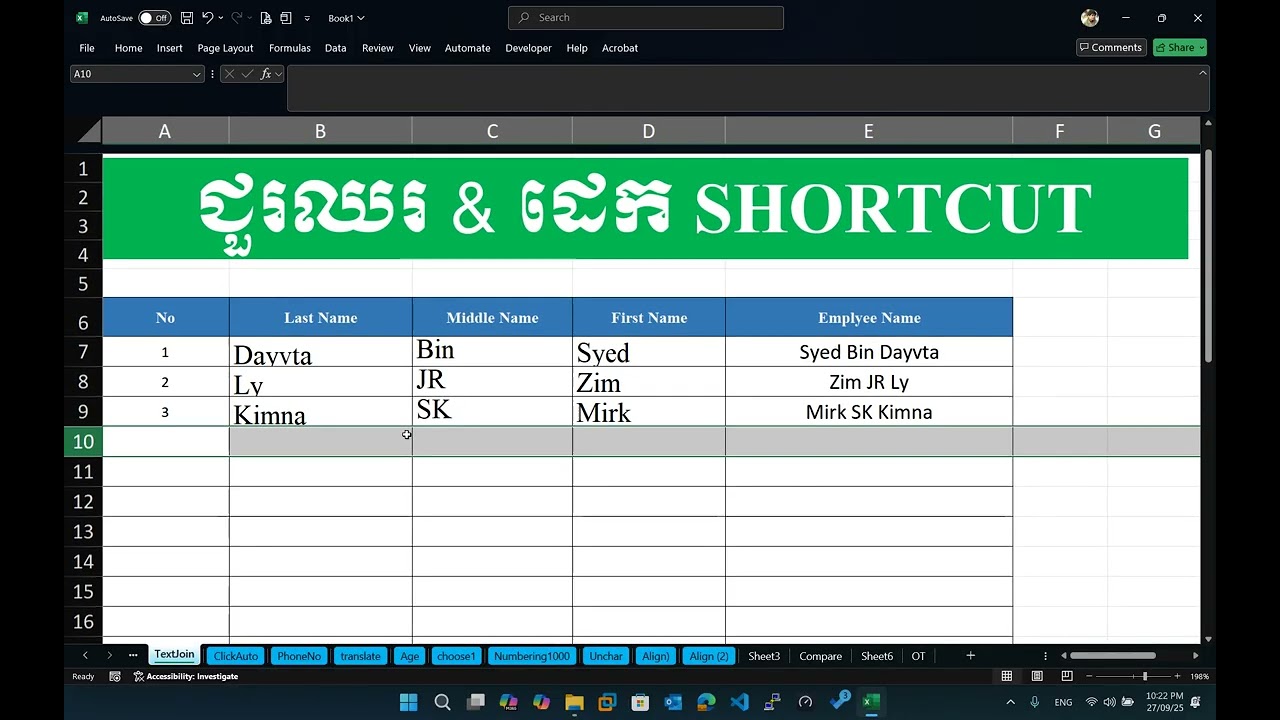Show sheet tabs to the right with right arrow
Screen dimensions: 1280x720
pos(109,655)
